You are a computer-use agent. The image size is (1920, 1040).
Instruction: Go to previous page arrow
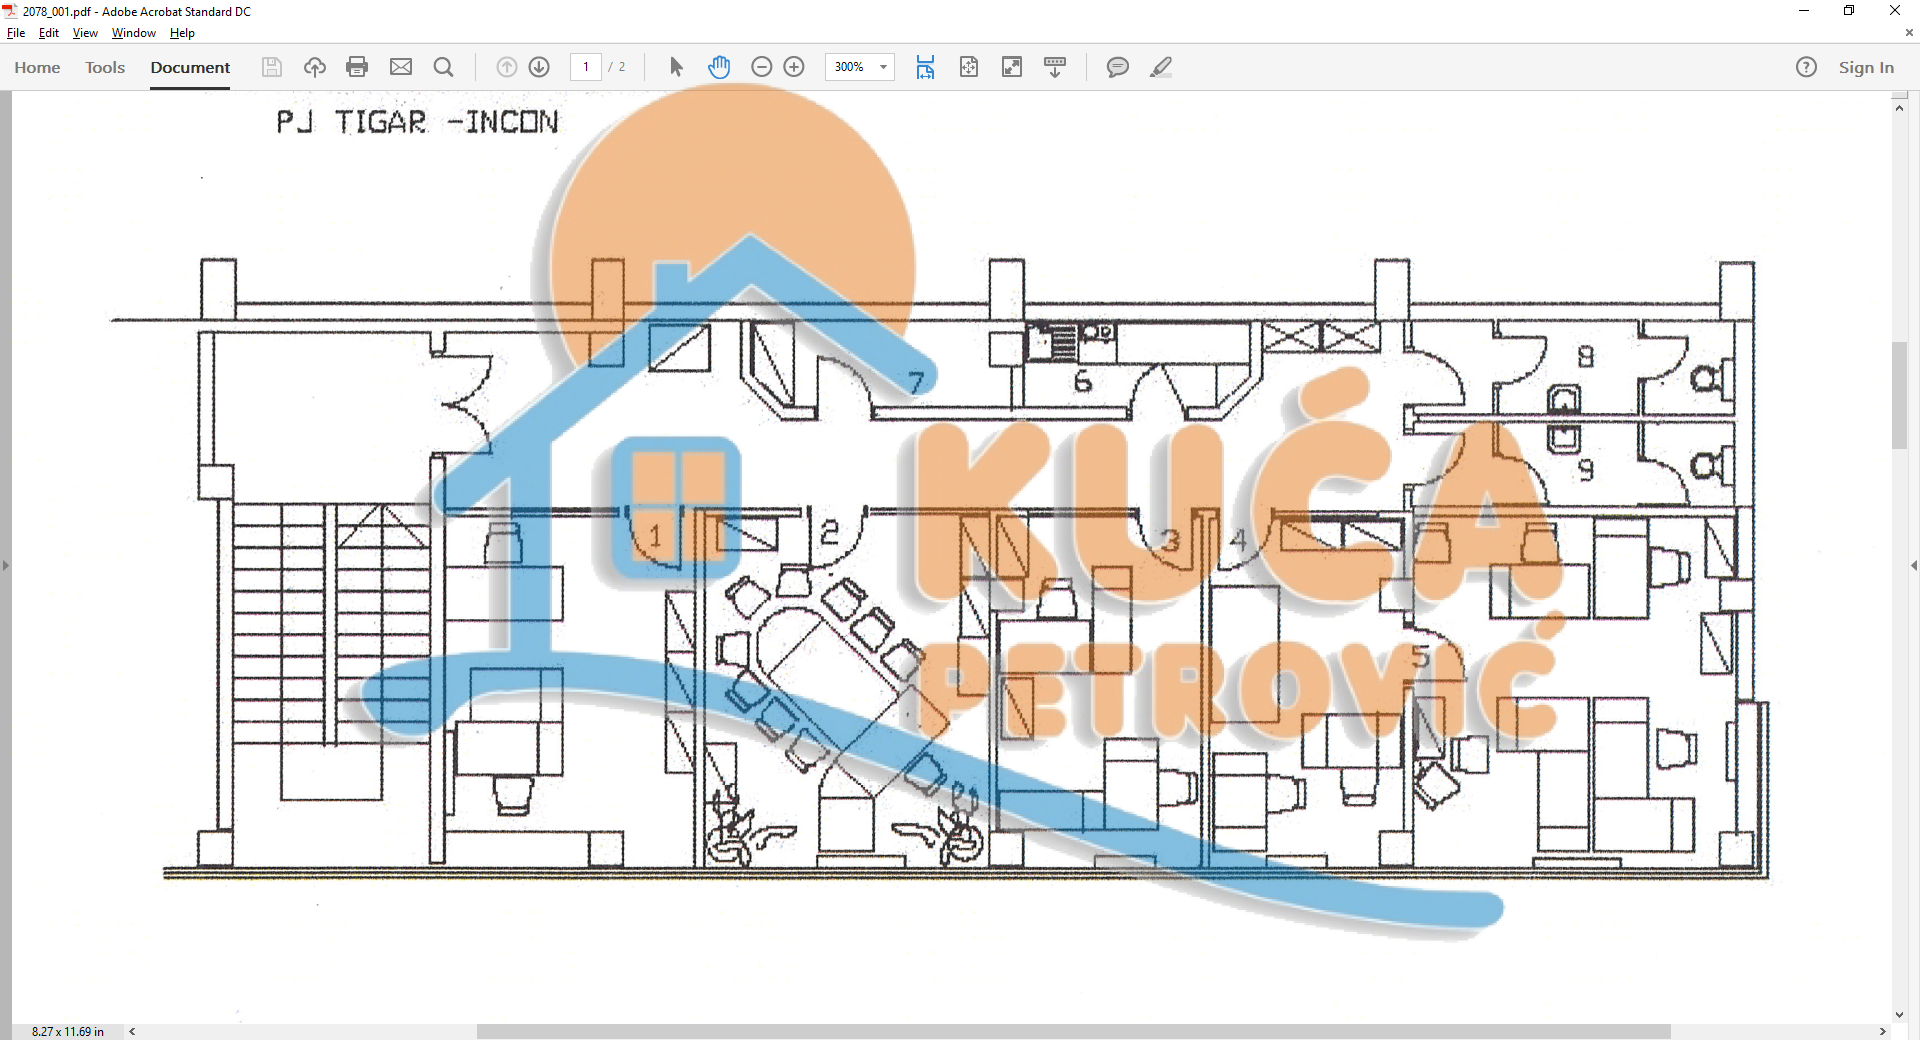click(x=507, y=67)
